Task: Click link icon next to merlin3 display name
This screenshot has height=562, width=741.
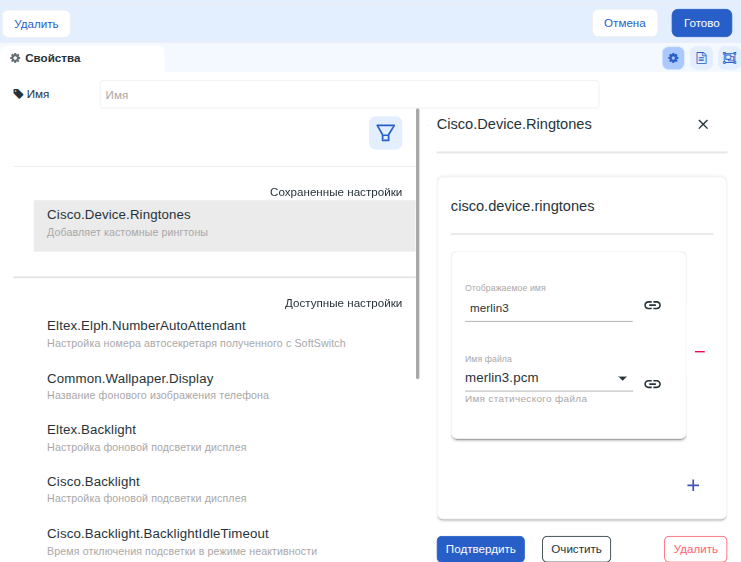Action: (652, 305)
